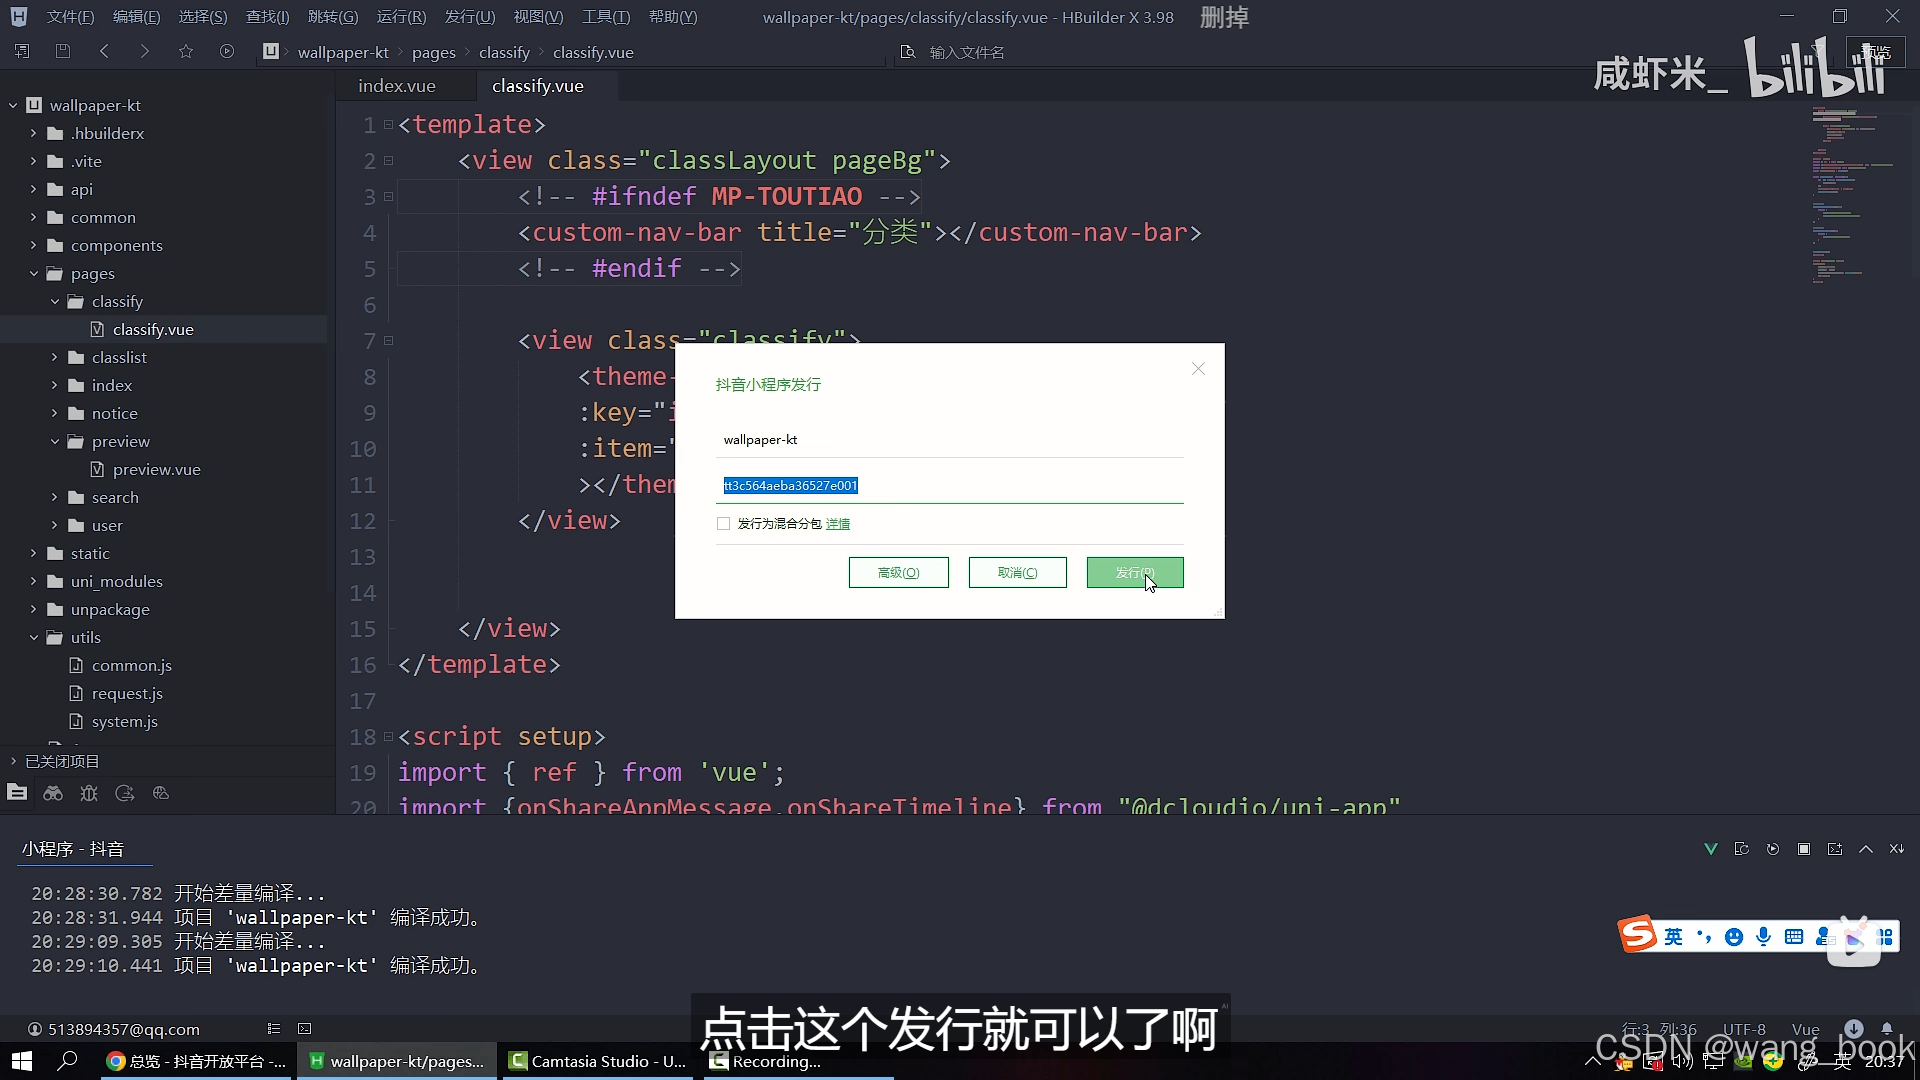Click on classify.vue tab

[538, 86]
